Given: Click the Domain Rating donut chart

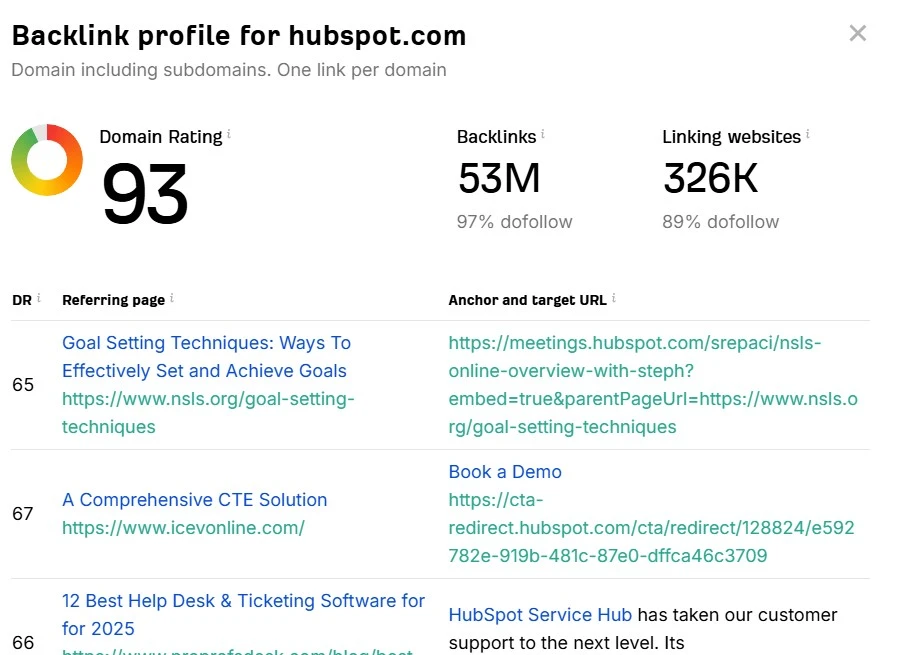Looking at the screenshot, I should tap(46, 160).
